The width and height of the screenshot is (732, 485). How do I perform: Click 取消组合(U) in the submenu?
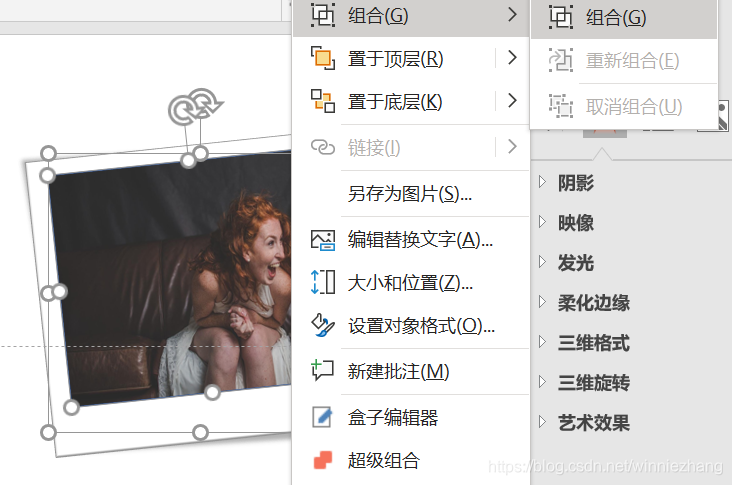[x=624, y=107]
